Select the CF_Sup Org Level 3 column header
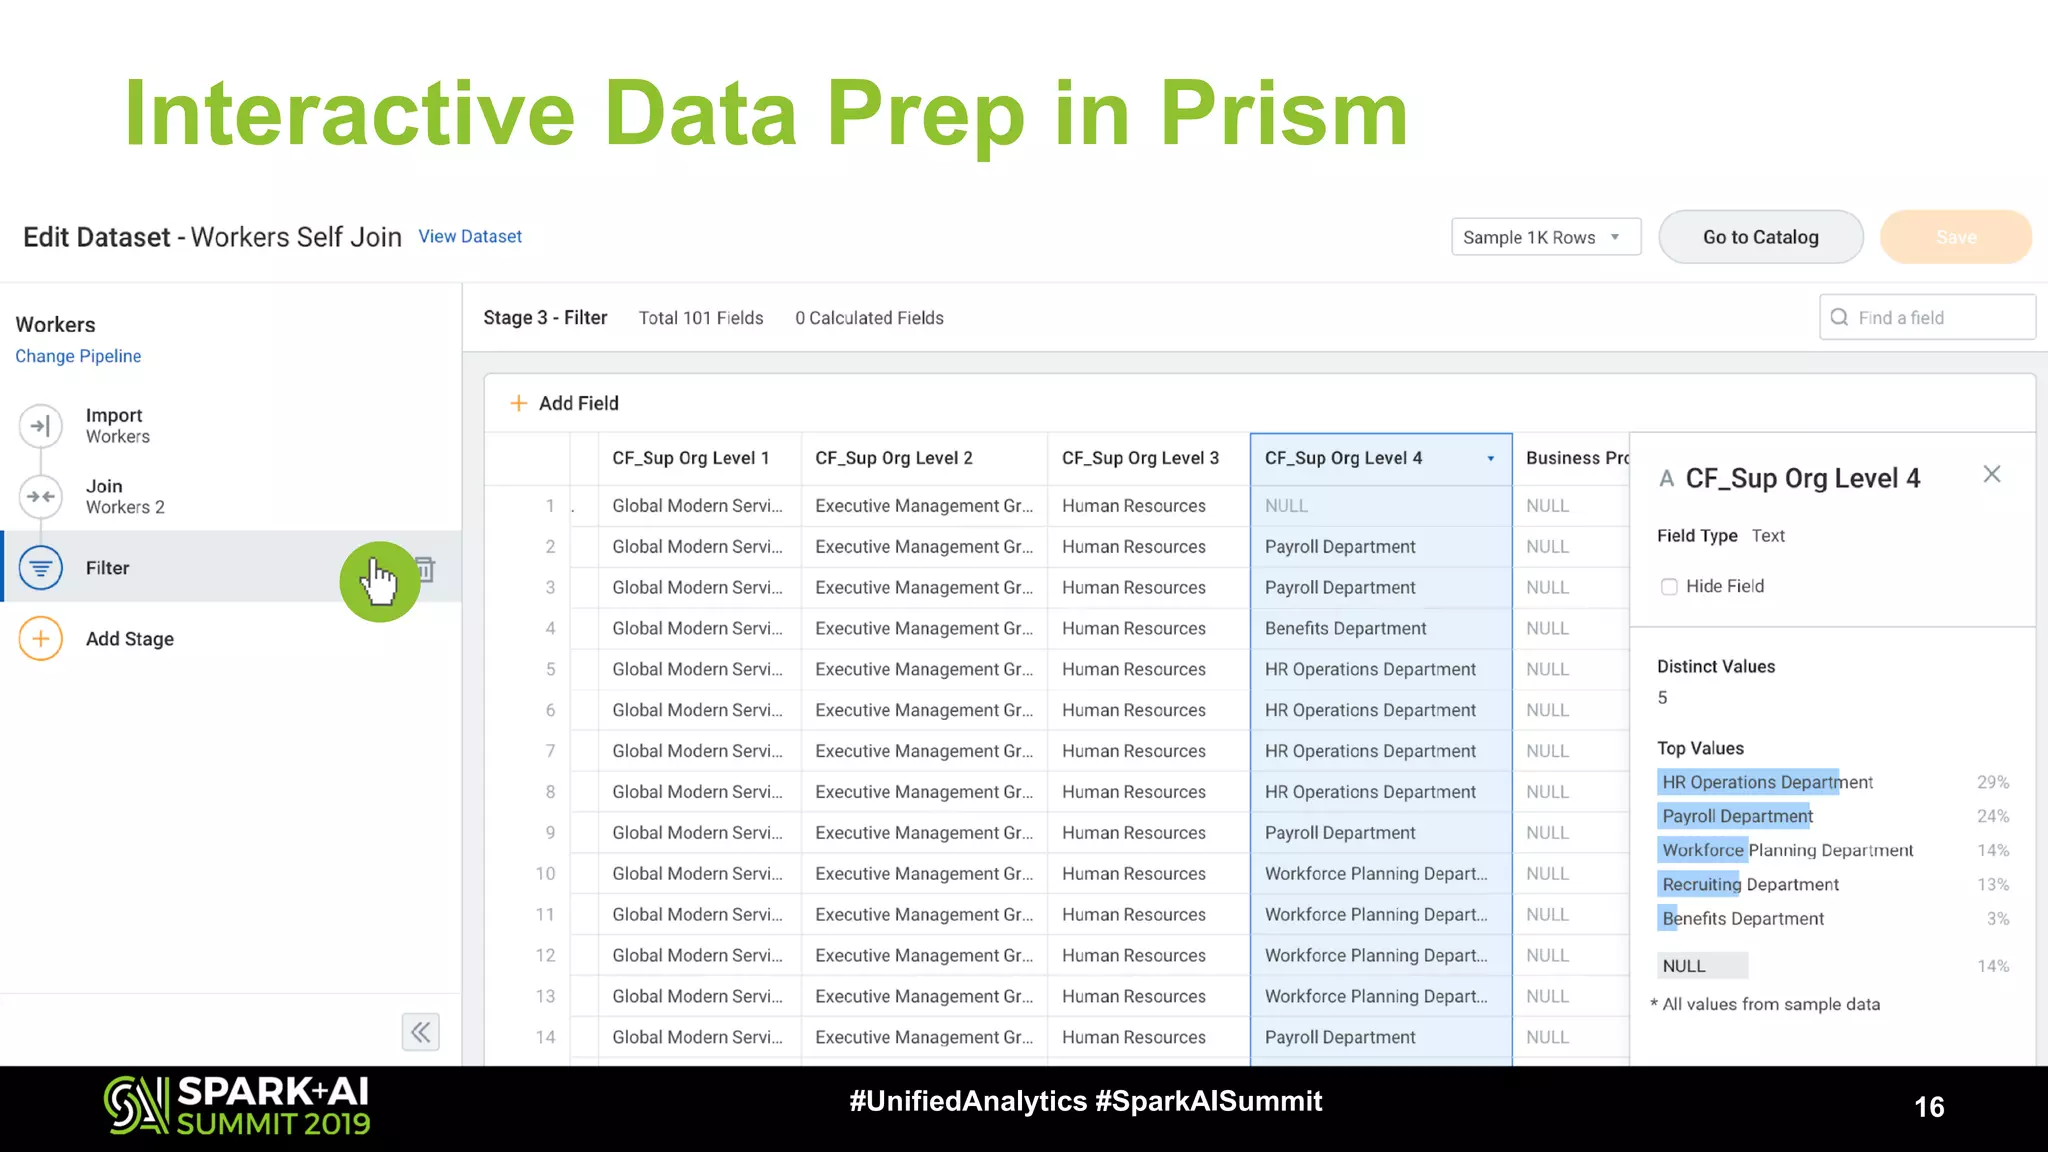This screenshot has width=2048, height=1152. click(1149, 458)
